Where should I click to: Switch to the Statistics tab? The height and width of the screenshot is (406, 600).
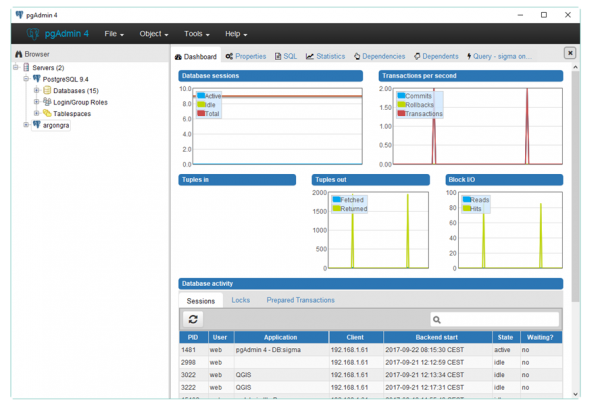(325, 56)
